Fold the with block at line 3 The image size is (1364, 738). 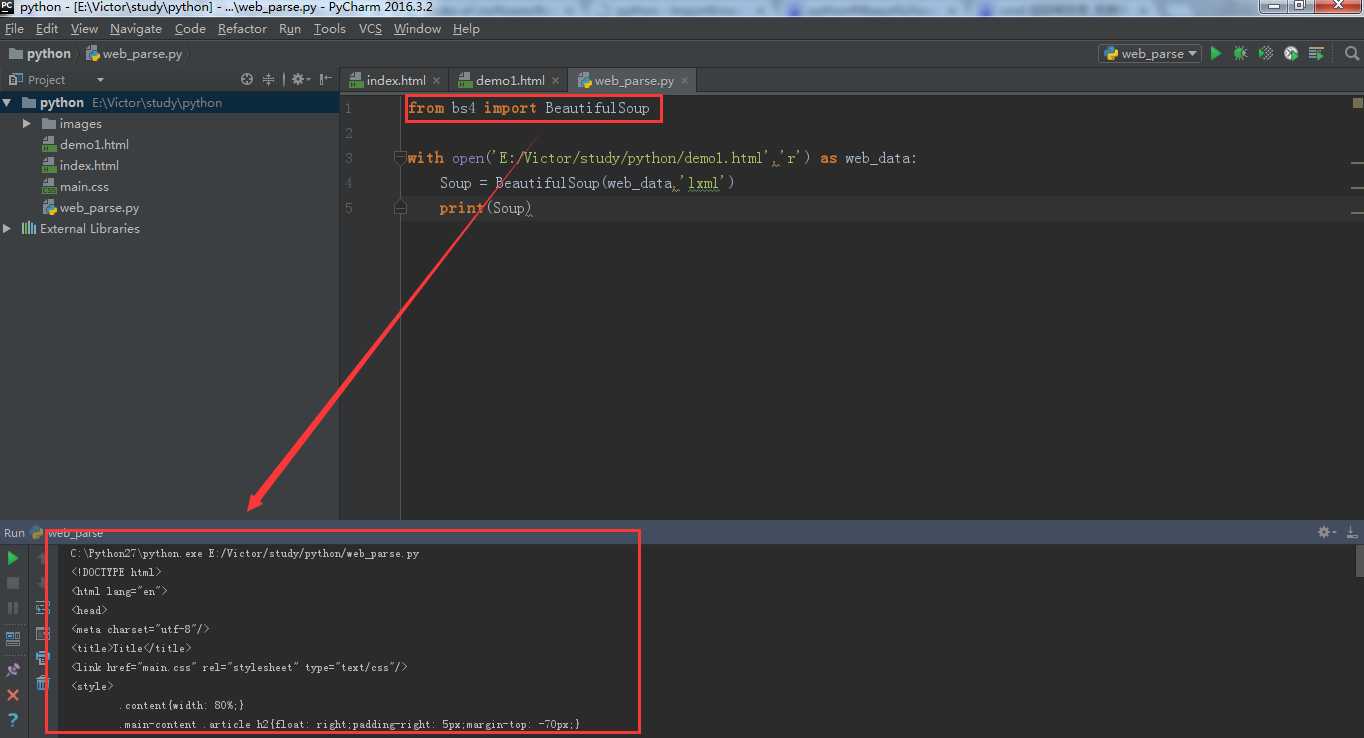pyautogui.click(x=400, y=158)
